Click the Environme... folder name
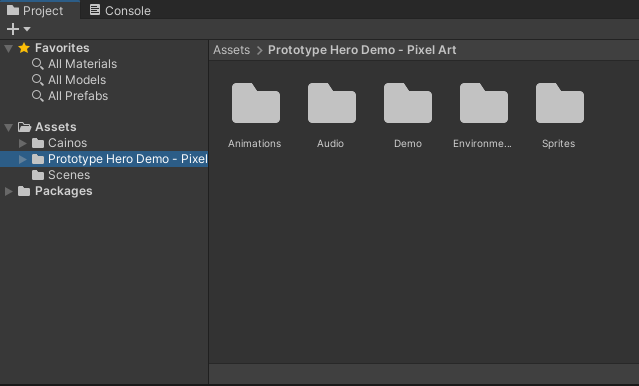The image size is (639, 386). coord(482,143)
